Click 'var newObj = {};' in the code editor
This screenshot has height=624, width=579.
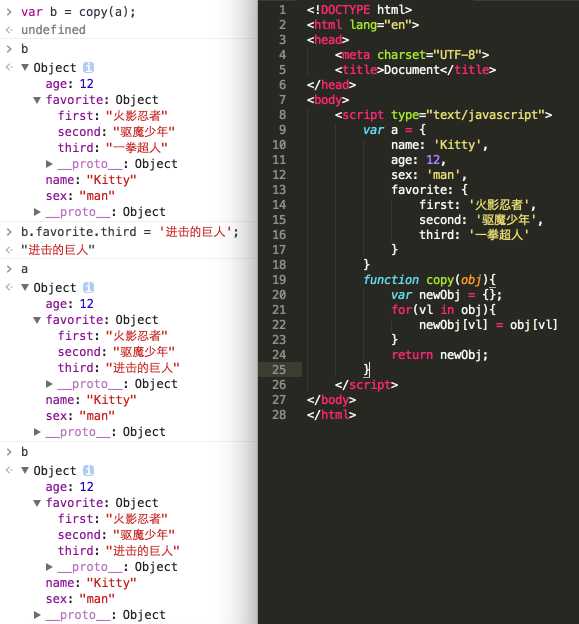coord(446,295)
